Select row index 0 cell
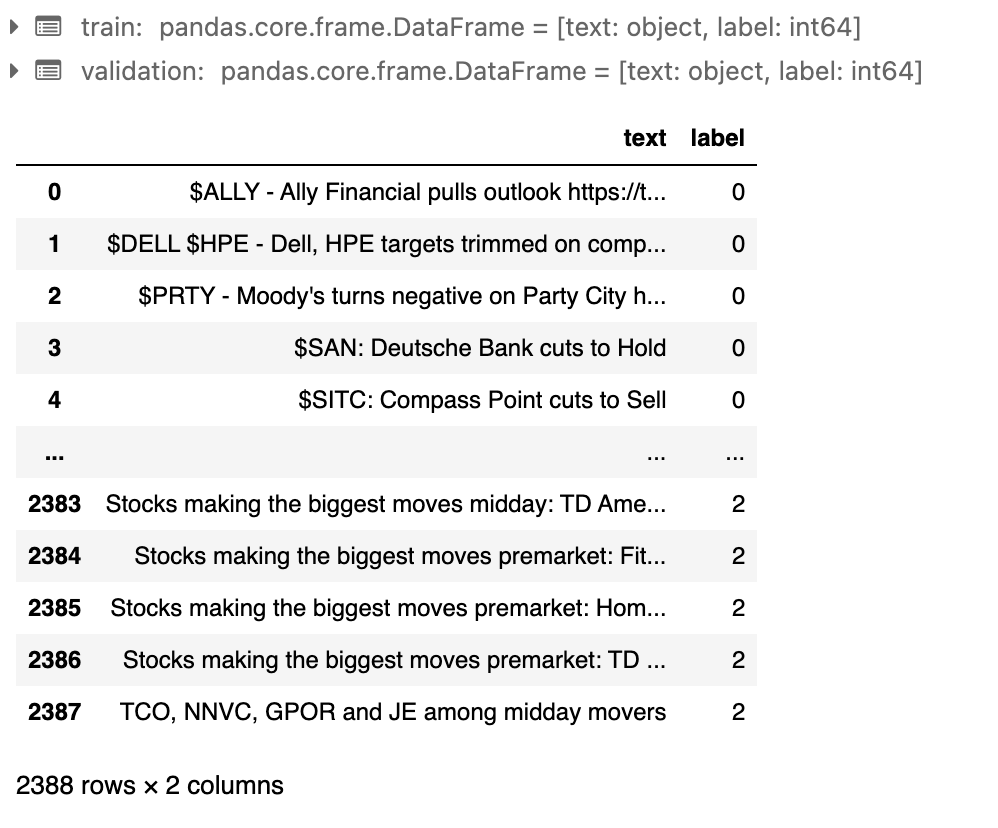This screenshot has width=998, height=828. [x=54, y=192]
